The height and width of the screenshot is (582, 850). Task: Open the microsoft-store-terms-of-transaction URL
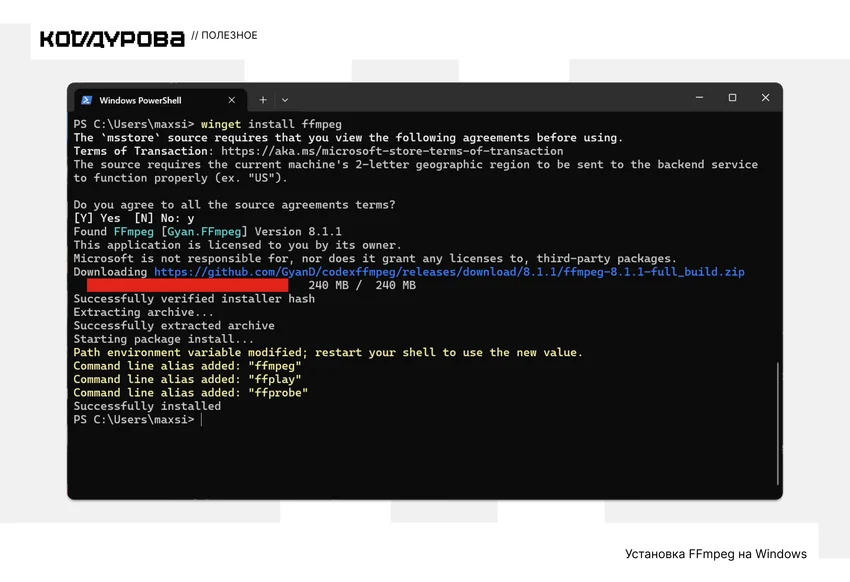[392, 151]
